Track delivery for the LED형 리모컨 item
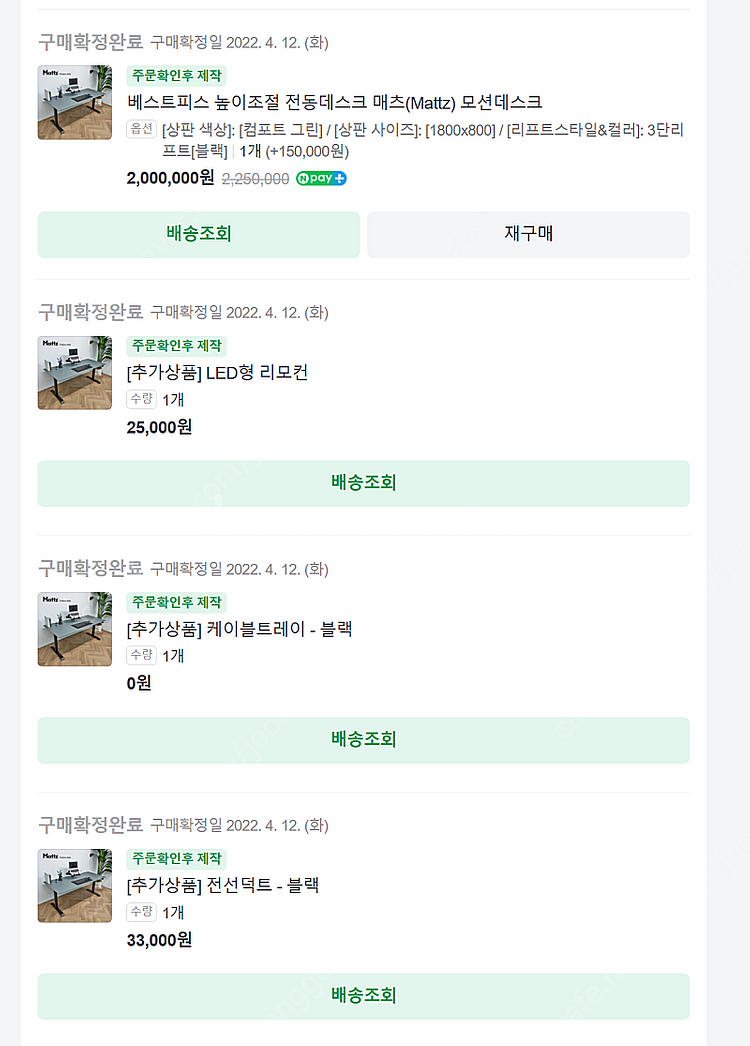Viewport: 750px width, 1046px height. (x=363, y=483)
